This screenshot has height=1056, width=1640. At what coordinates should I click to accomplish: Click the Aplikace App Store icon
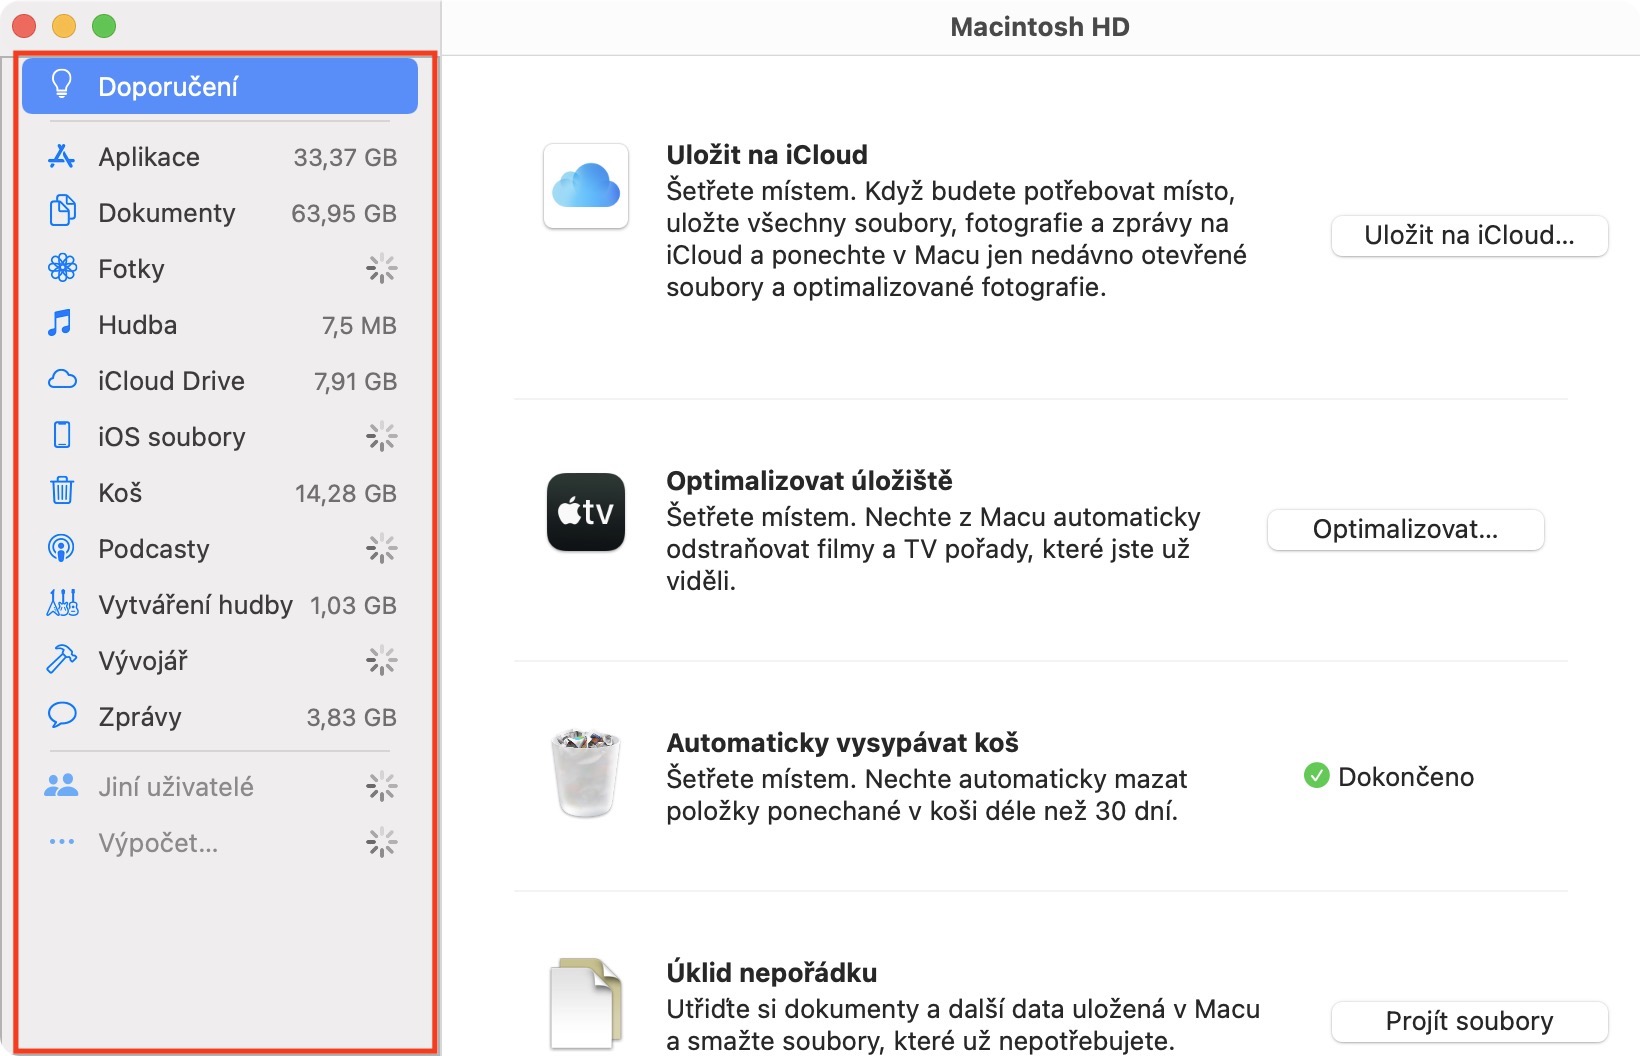(x=62, y=157)
